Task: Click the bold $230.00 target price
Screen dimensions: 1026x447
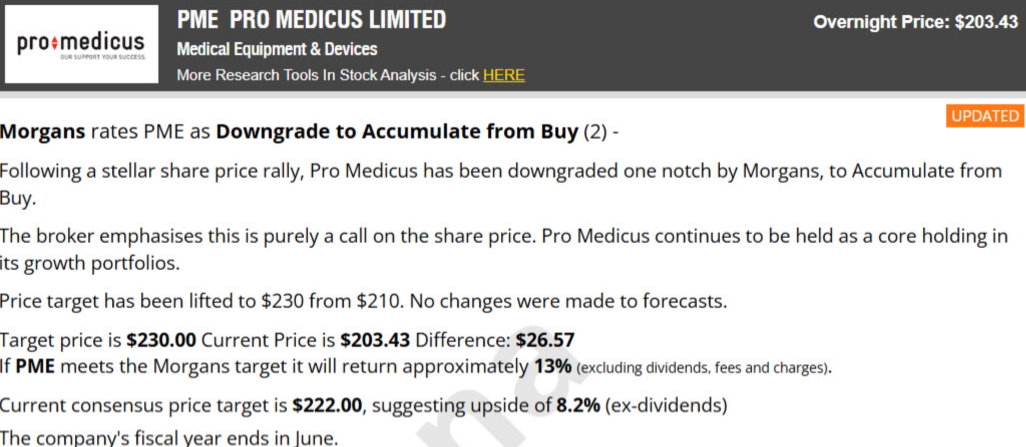Action: [161, 340]
